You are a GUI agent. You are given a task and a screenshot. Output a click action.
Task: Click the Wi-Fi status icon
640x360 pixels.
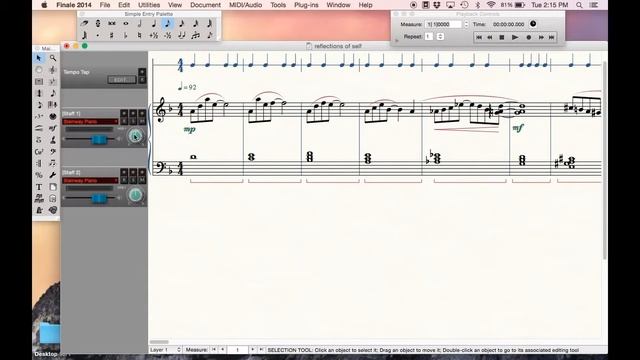[491, 5]
